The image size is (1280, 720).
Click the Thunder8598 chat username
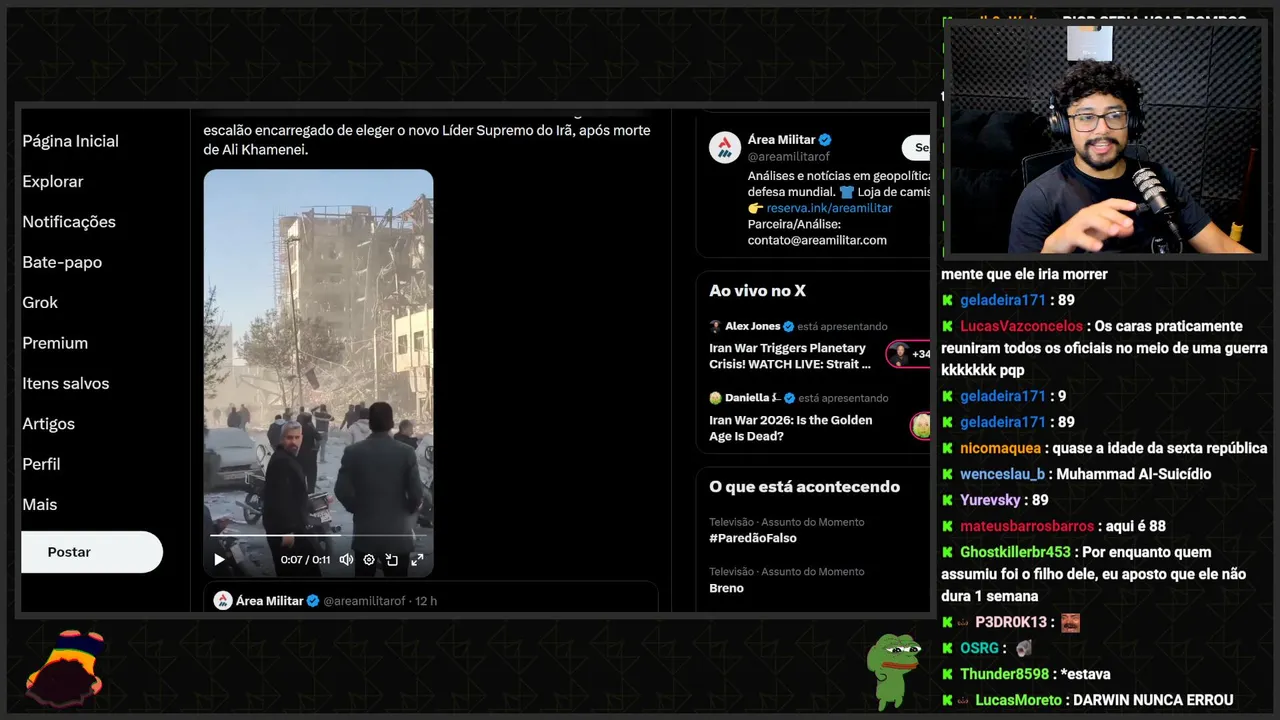pos(1004,674)
